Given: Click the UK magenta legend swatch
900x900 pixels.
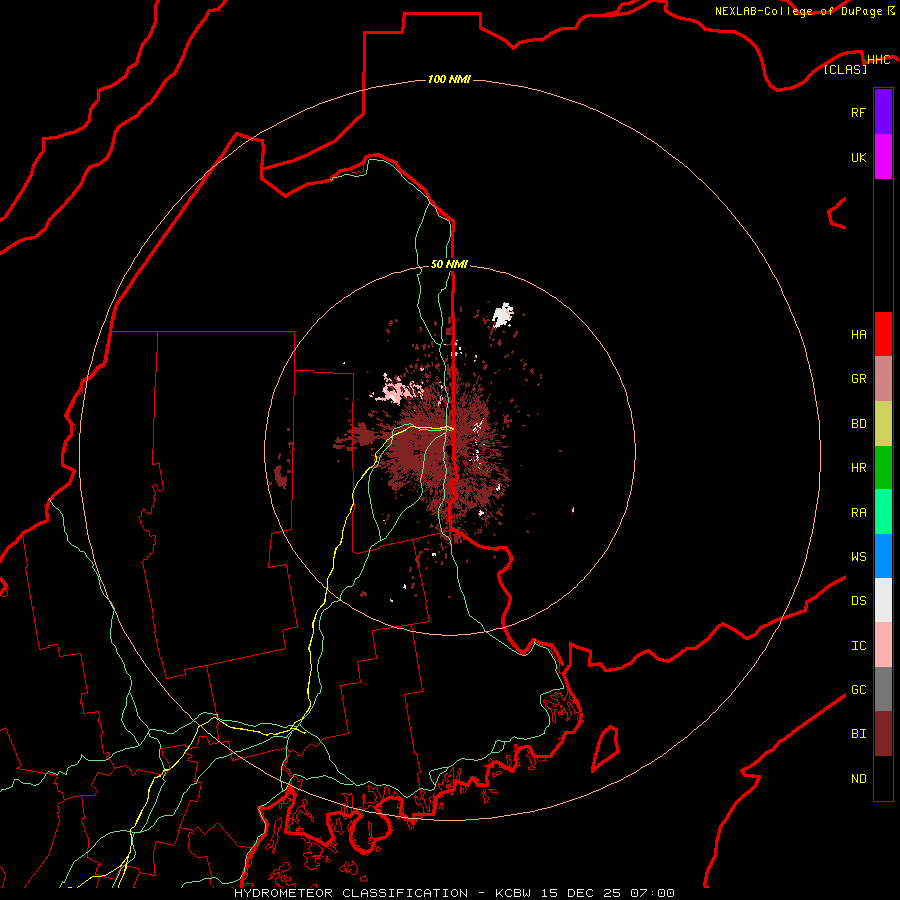Looking at the screenshot, I should click(883, 157).
